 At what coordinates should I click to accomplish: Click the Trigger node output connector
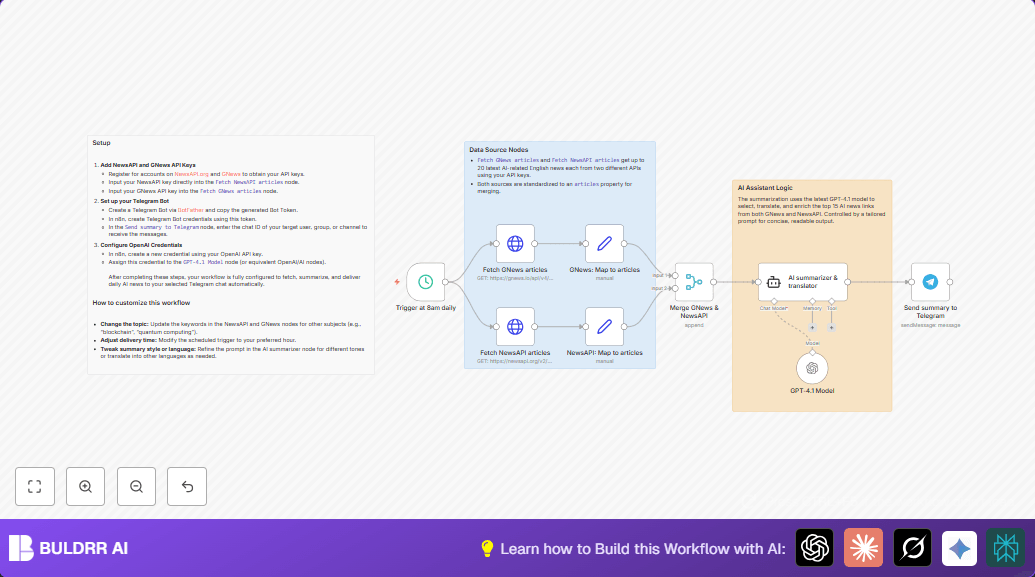pyautogui.click(x=446, y=282)
